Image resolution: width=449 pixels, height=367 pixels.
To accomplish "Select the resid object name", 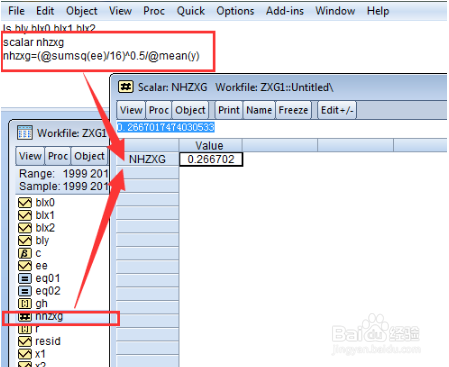I will [x=48, y=341].
